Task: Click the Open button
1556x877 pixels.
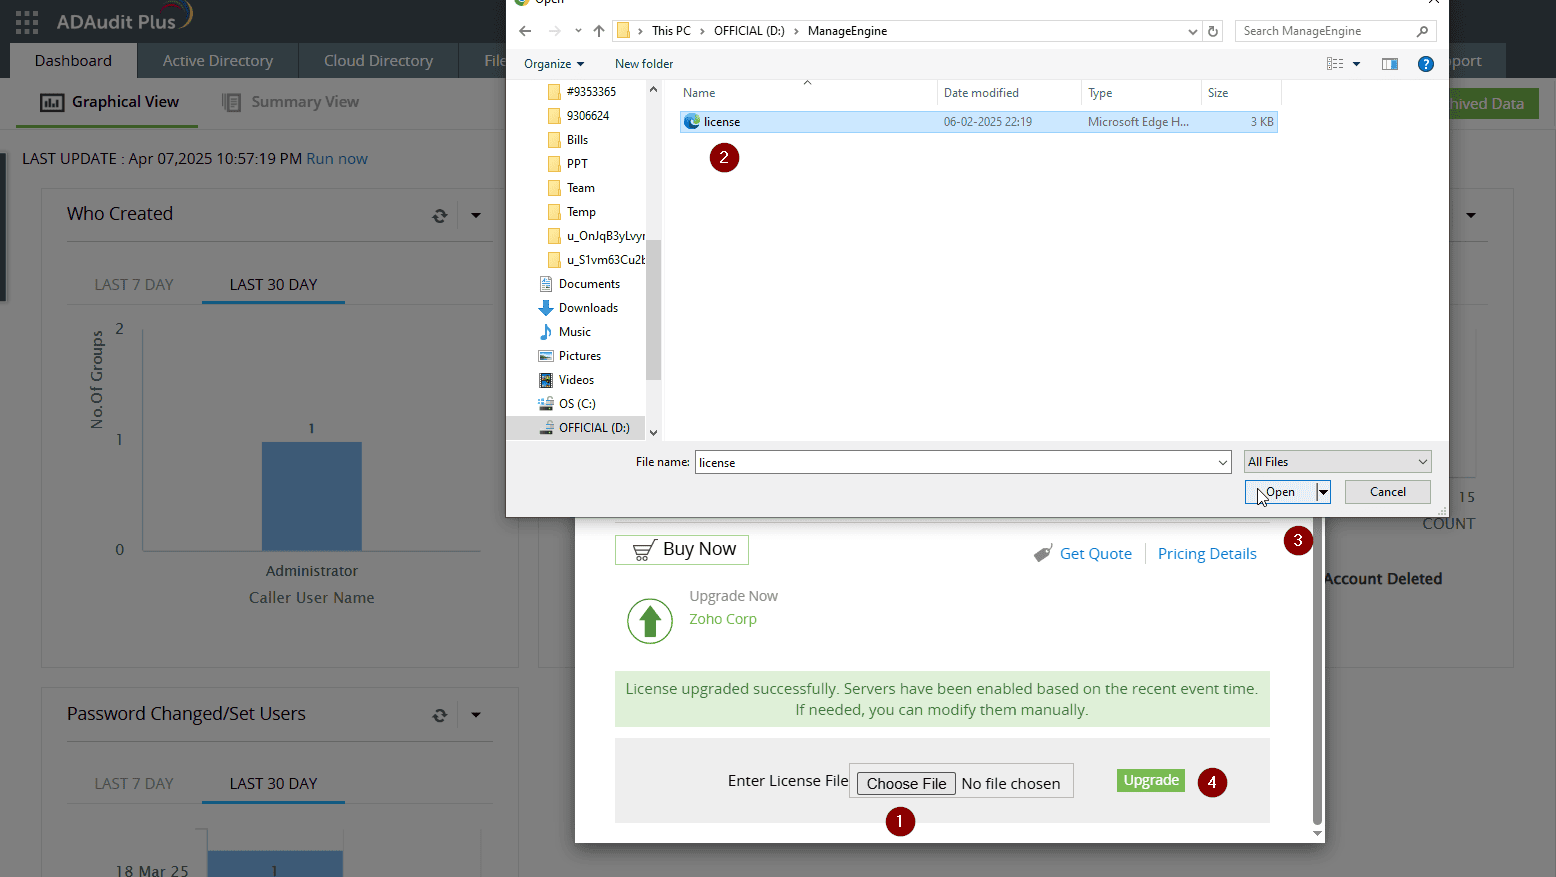Action: 1281,492
